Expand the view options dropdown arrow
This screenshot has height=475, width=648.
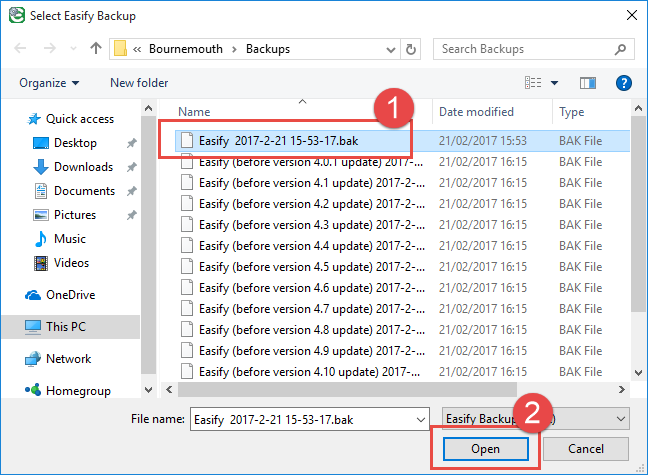[555, 83]
